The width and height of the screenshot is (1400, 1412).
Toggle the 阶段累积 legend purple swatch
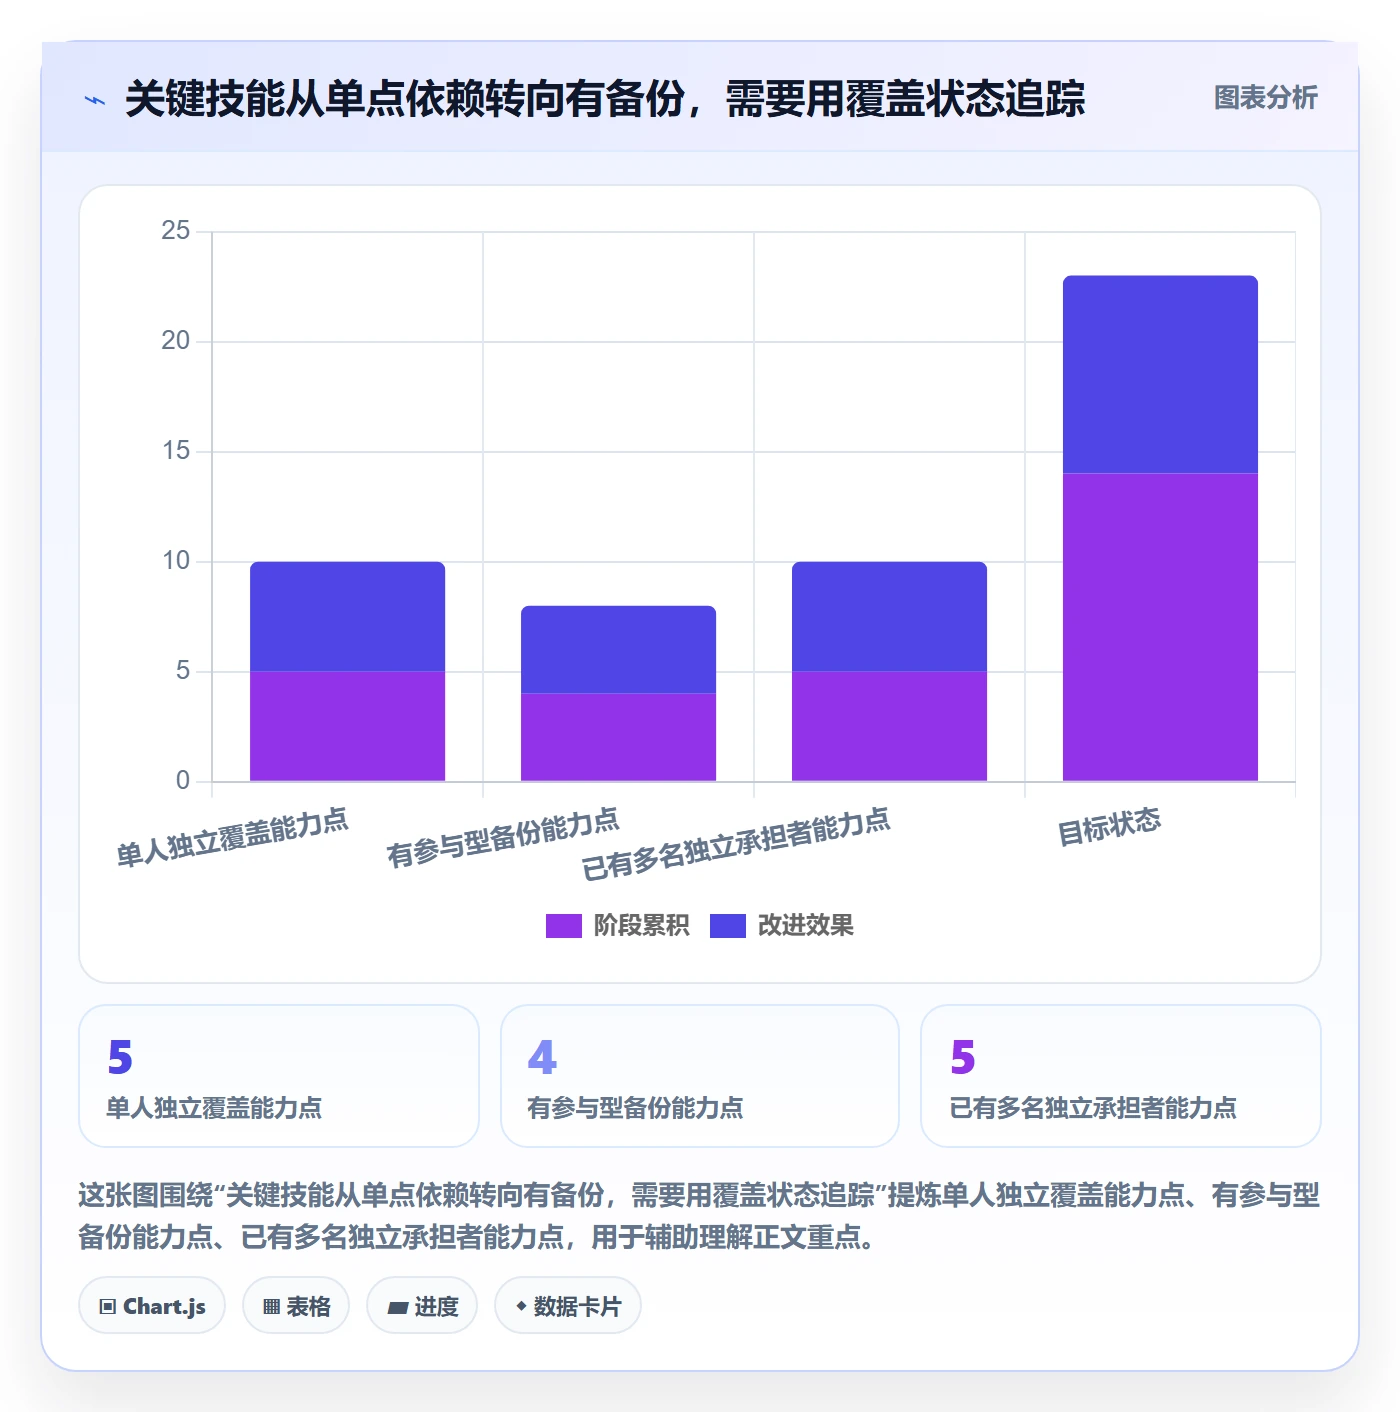[x=563, y=926]
